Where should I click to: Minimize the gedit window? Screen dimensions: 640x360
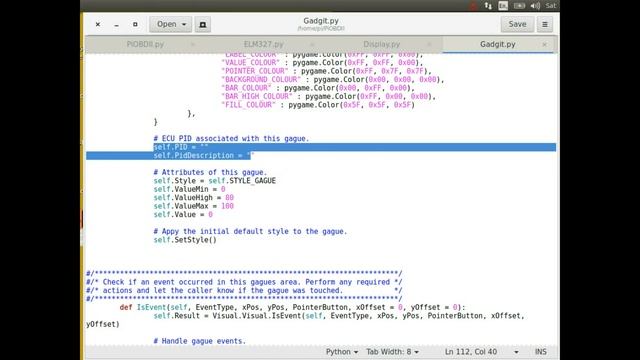(x=117, y=24)
